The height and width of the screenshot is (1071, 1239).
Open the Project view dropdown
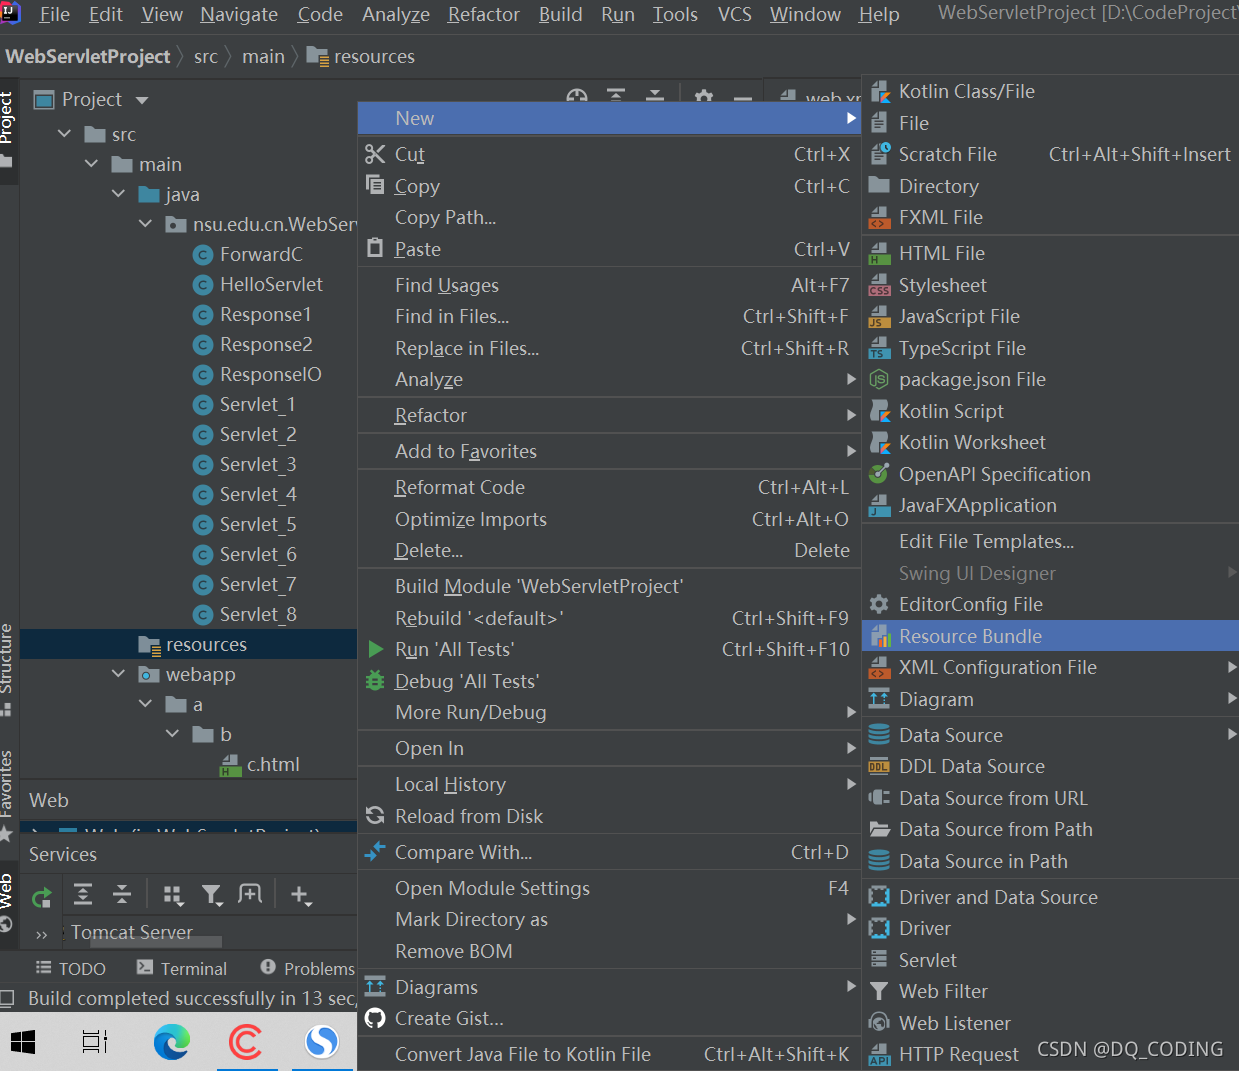click(142, 100)
